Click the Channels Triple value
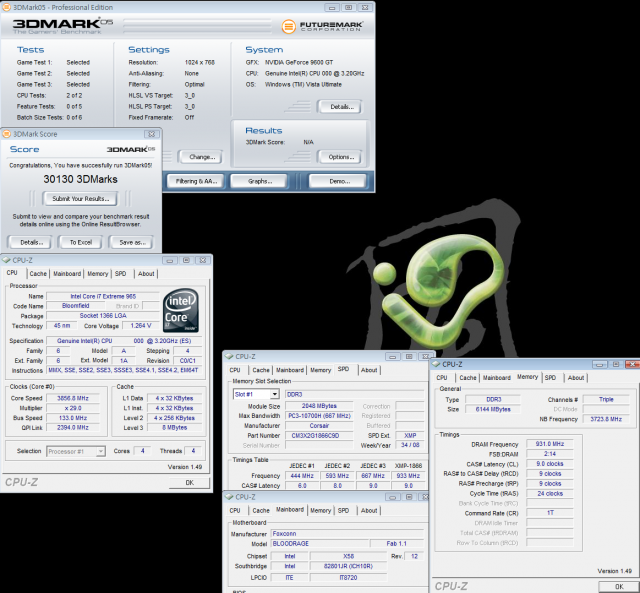The width and height of the screenshot is (640, 593). click(606, 400)
